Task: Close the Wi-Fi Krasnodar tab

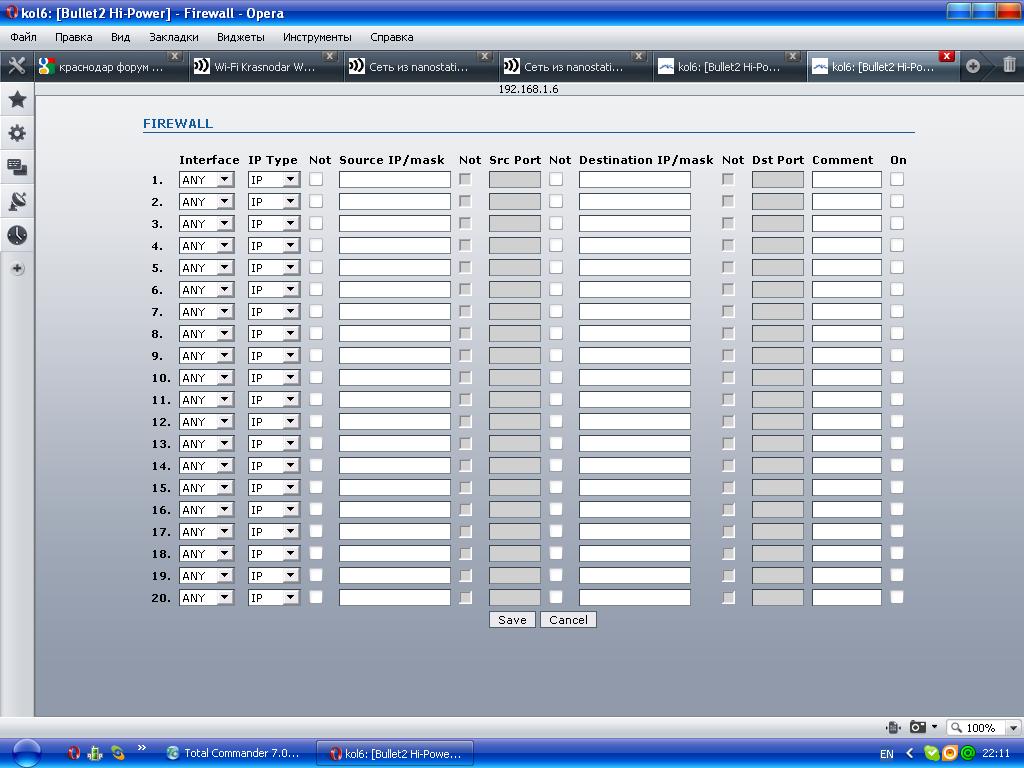Action: click(x=330, y=56)
